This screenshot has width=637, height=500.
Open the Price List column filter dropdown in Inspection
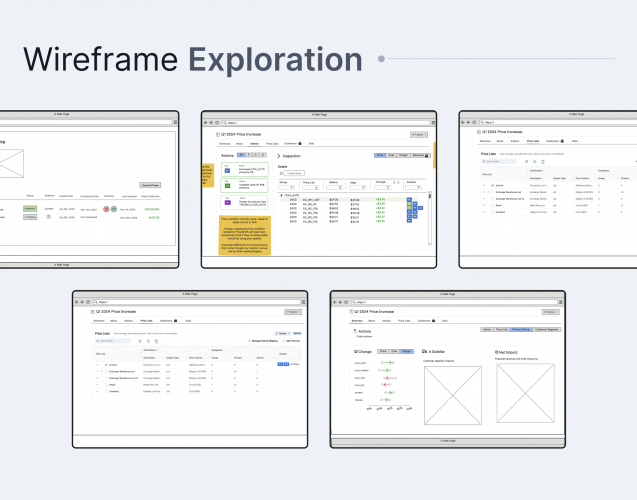click(311, 188)
